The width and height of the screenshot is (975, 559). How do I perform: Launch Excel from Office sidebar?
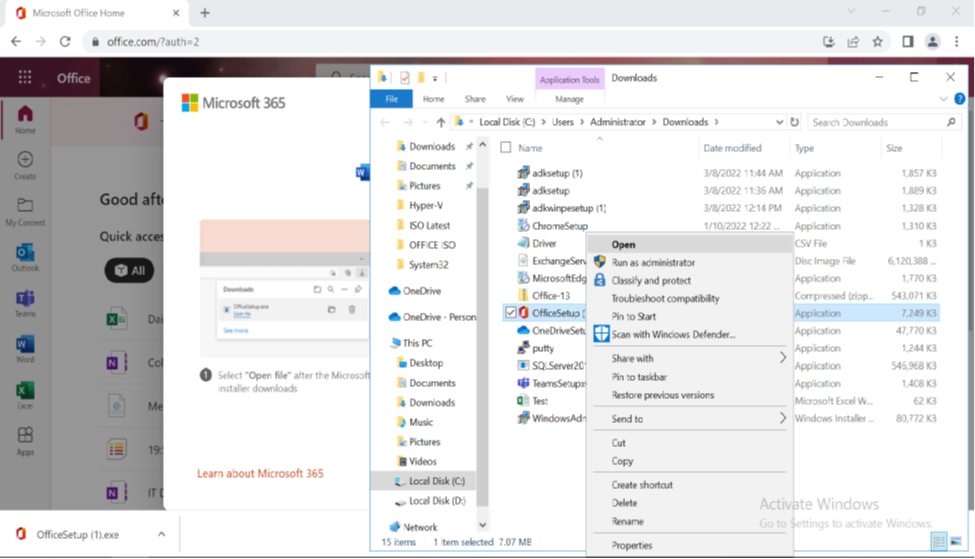[x=25, y=395]
